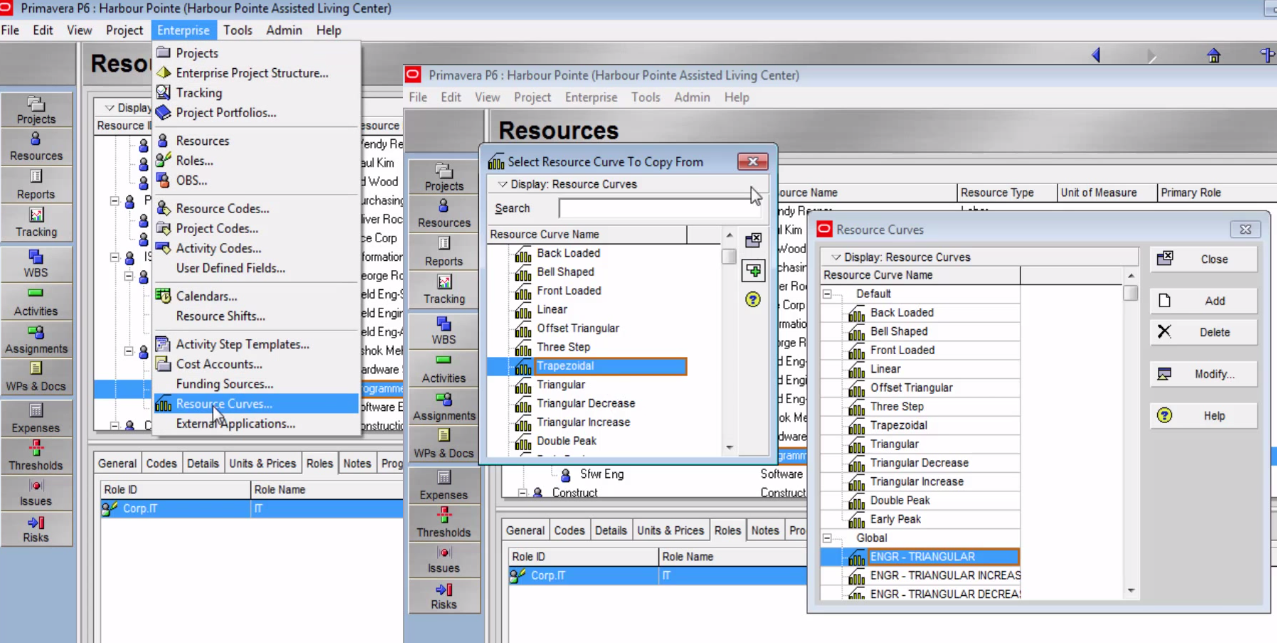Viewport: 1277px width, 643px height.
Task: Collapse the Global group in Resource Curves
Action: click(826, 537)
